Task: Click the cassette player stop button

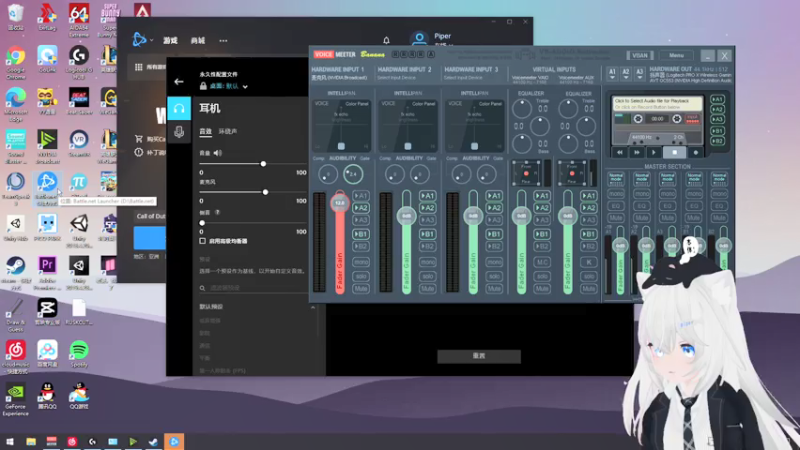Action: click(674, 152)
